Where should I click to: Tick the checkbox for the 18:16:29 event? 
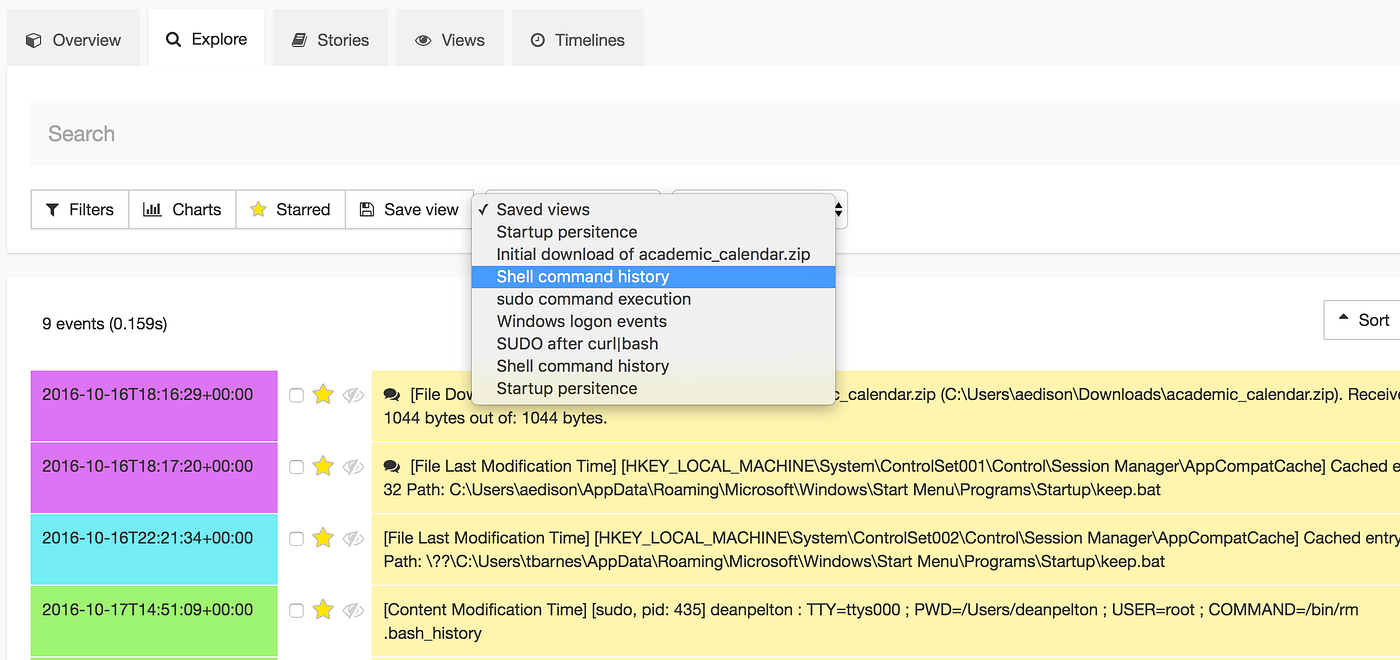click(x=296, y=395)
